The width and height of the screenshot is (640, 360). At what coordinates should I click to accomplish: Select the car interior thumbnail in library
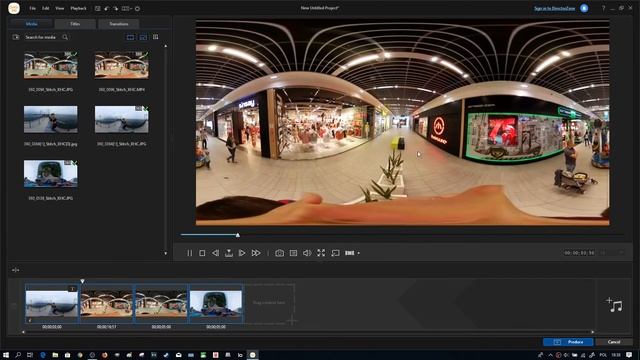[51, 173]
